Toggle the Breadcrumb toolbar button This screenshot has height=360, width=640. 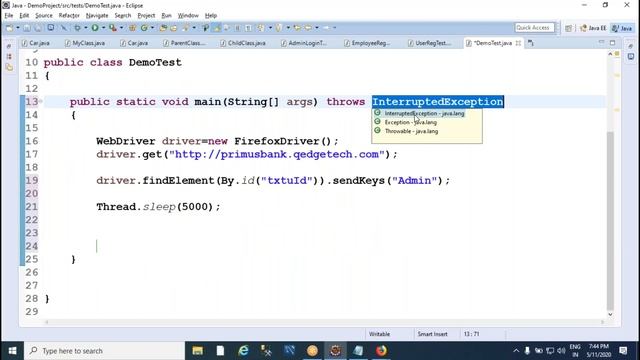pos(205,28)
